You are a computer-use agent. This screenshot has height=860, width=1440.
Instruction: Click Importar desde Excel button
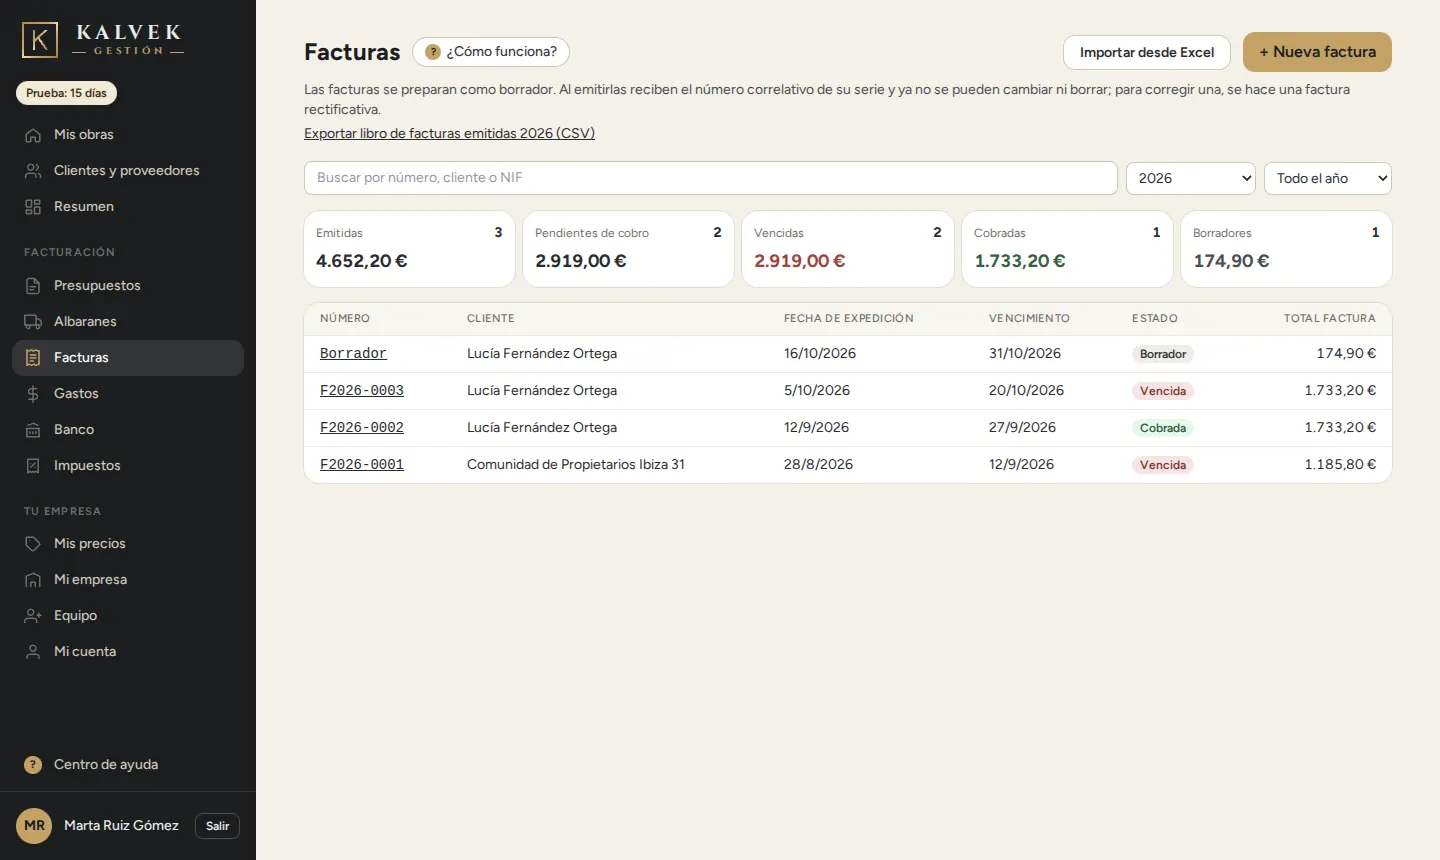tap(1147, 52)
